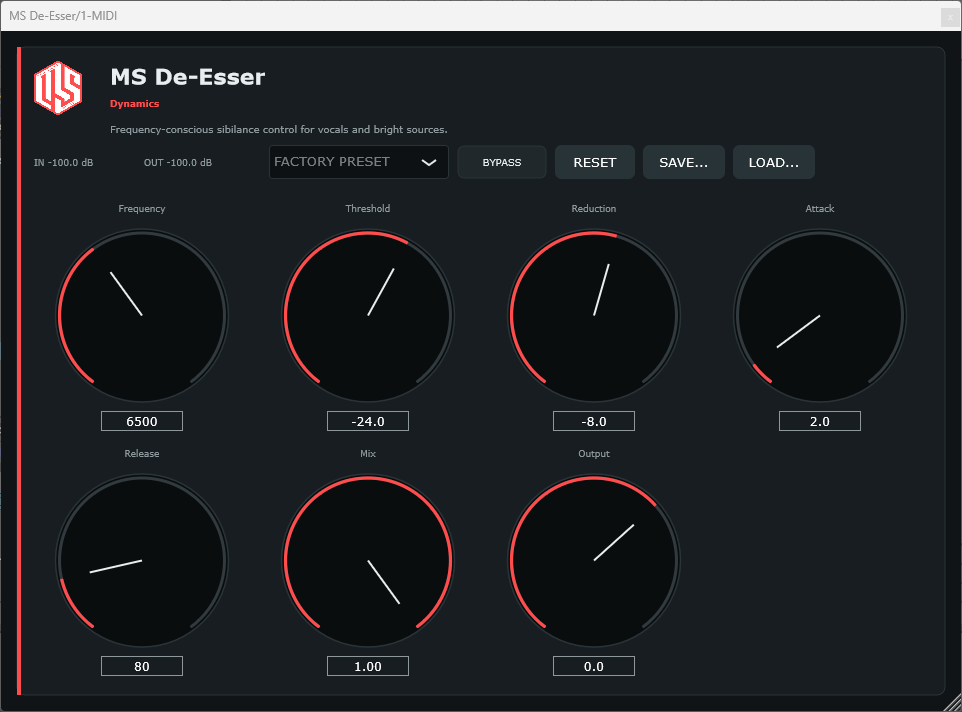This screenshot has height=712, width=962.
Task: Click the window resize grip in the corner
Action: point(953,703)
